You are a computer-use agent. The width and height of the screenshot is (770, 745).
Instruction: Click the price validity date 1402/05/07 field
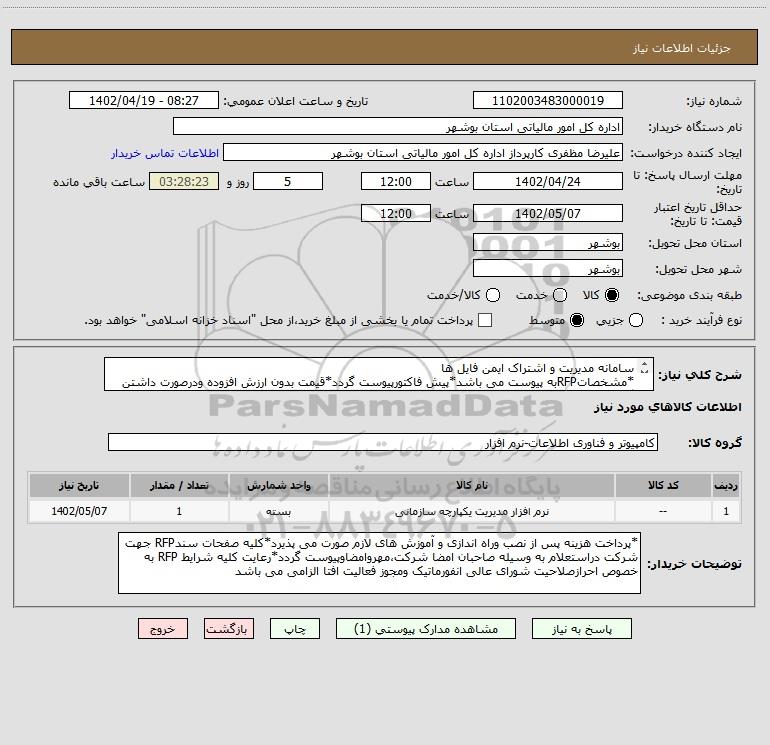tap(548, 214)
